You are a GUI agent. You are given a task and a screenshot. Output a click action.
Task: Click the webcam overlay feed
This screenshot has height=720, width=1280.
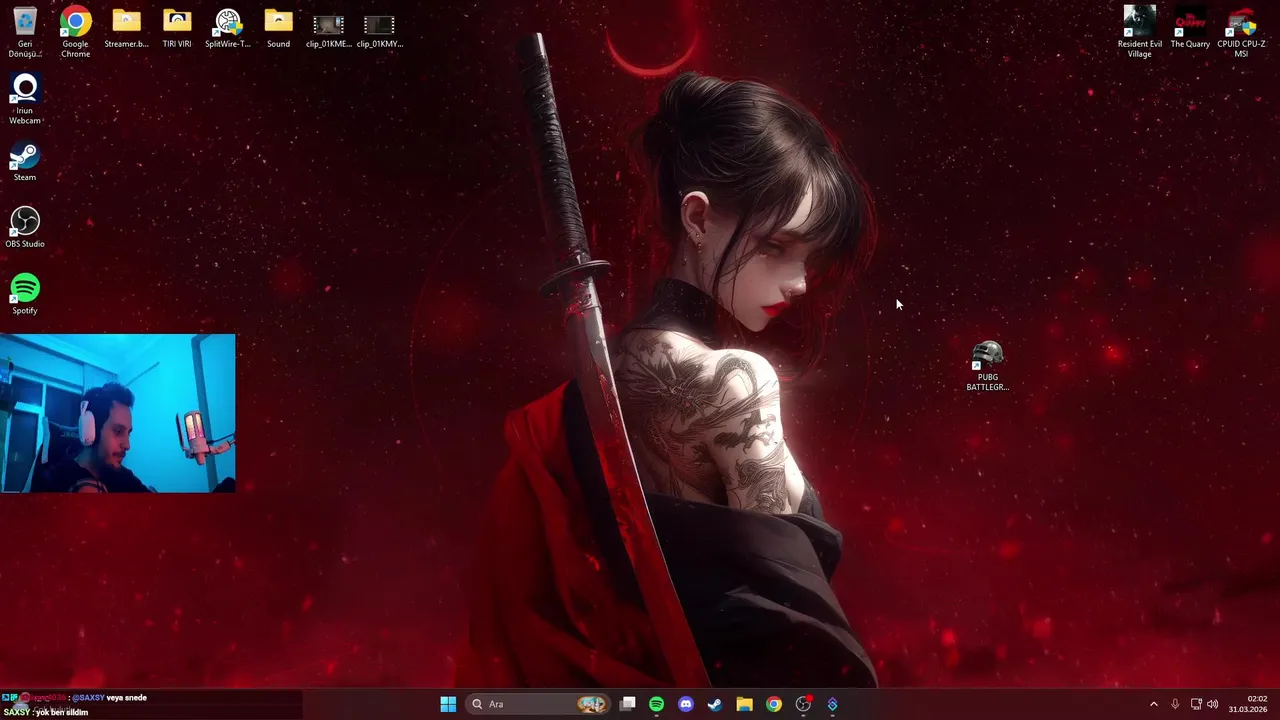tap(118, 413)
